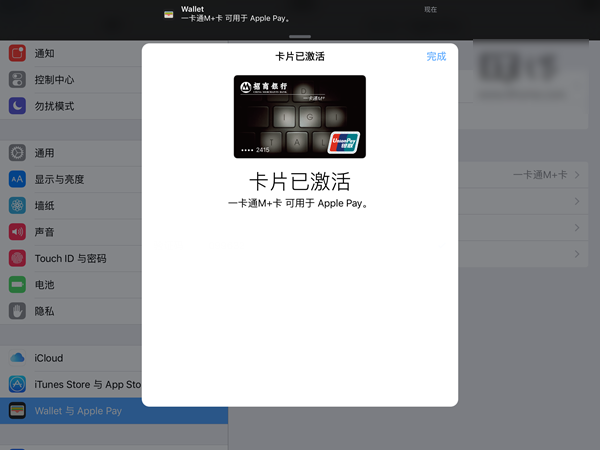
Task: Tap the Wallet icon in notification banner
Action: [169, 15]
